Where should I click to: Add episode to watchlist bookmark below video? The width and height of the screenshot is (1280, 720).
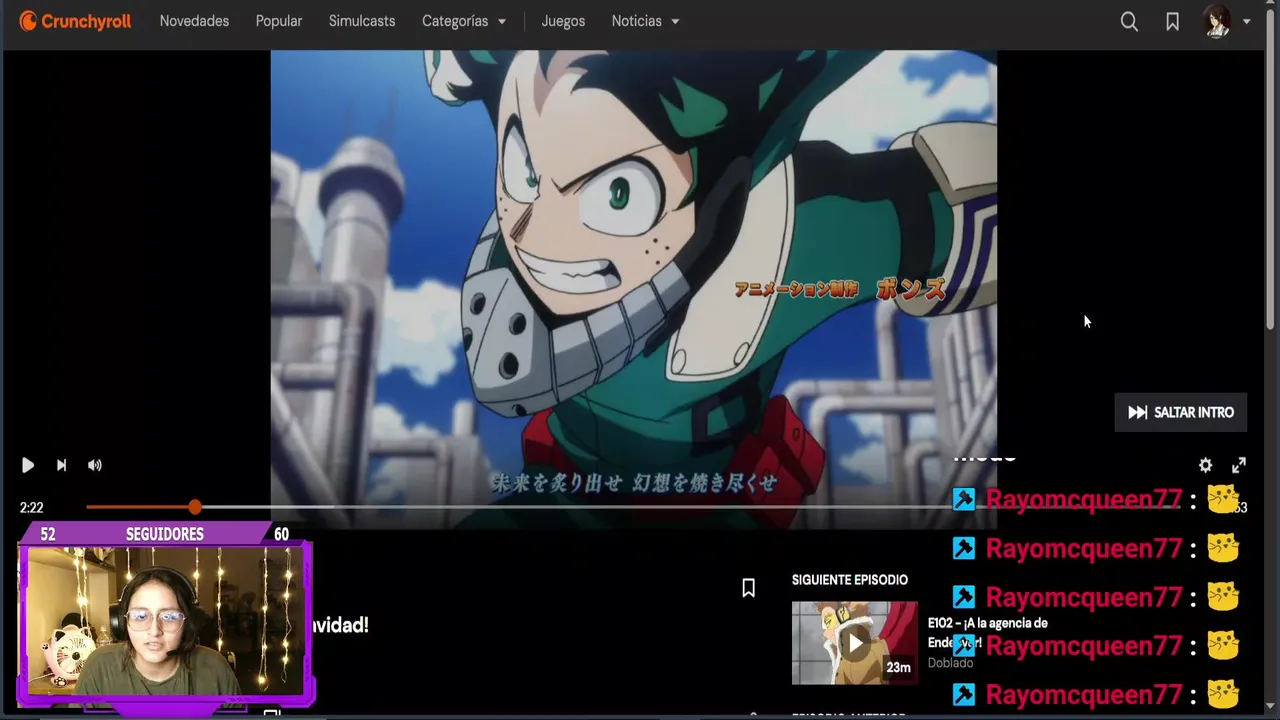click(x=748, y=588)
